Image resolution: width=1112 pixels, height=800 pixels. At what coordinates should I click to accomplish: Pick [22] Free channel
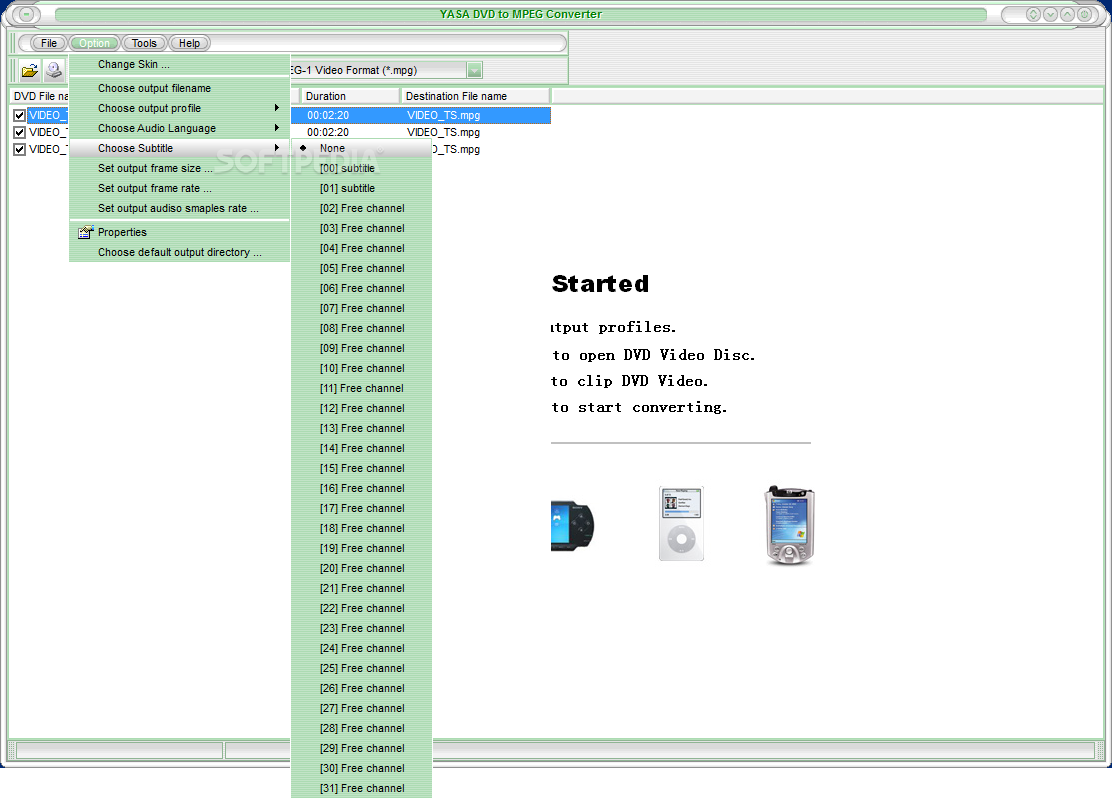pos(361,608)
